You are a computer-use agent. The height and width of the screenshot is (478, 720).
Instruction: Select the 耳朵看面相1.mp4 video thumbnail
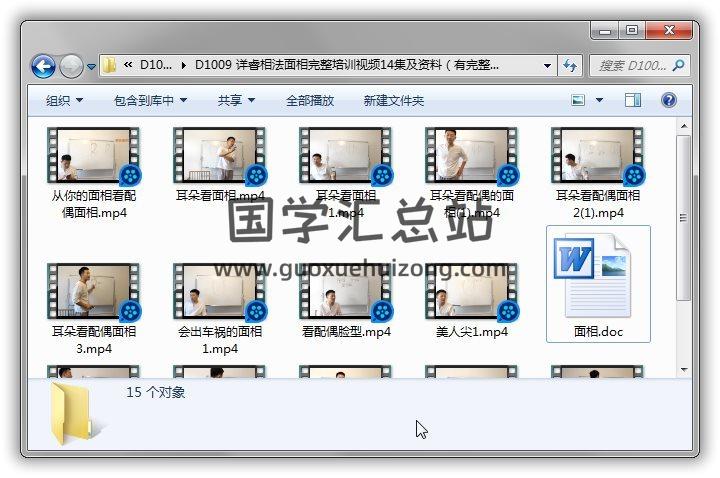pyautogui.click(x=346, y=156)
